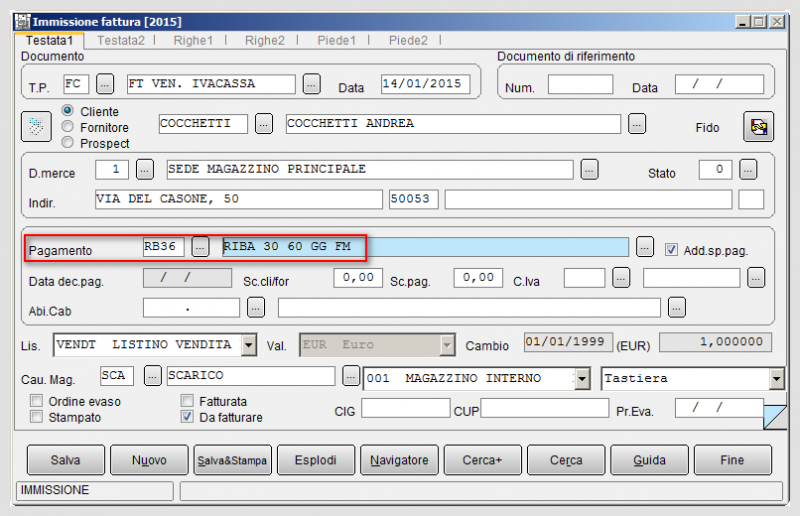This screenshot has height=516, width=800.
Task: Toggle the Ordine evaso checkbox
Action: (36, 401)
